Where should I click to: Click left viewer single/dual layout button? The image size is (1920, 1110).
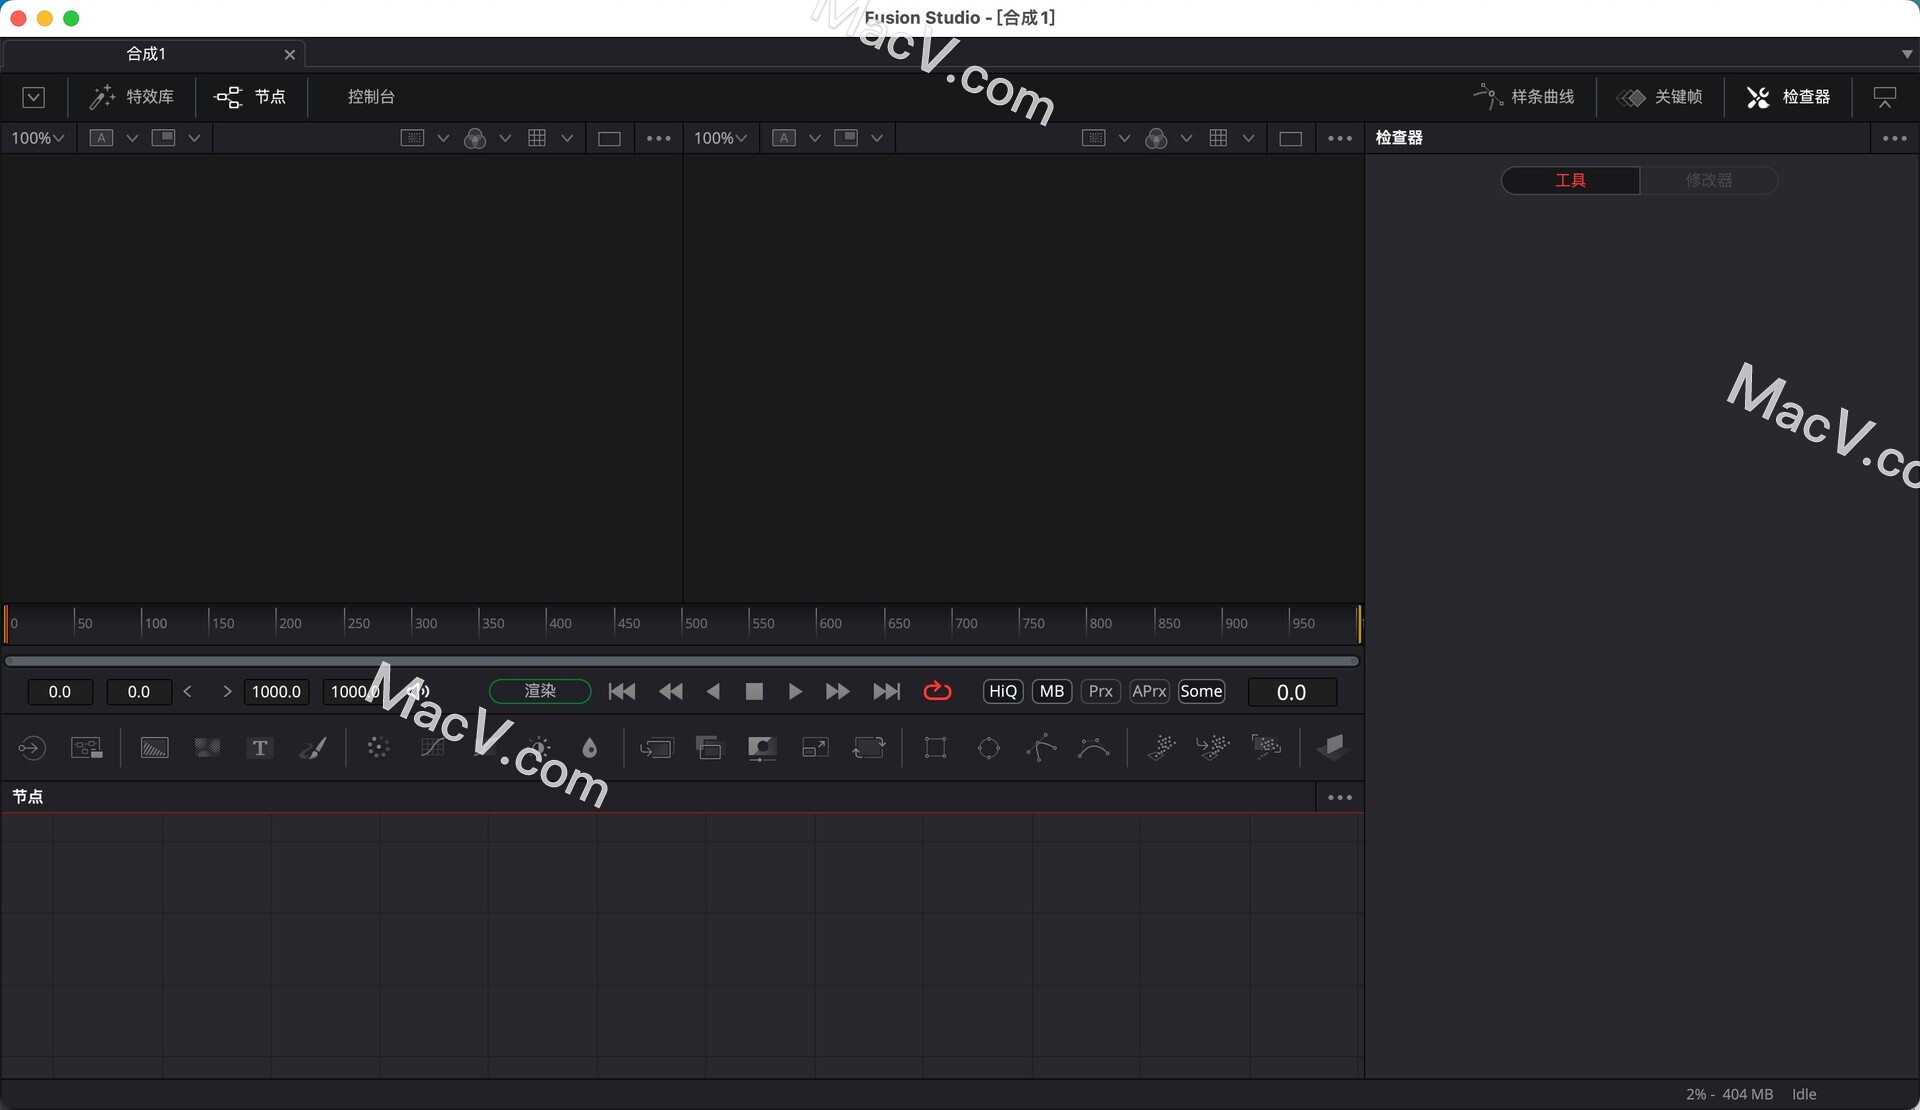(609, 138)
